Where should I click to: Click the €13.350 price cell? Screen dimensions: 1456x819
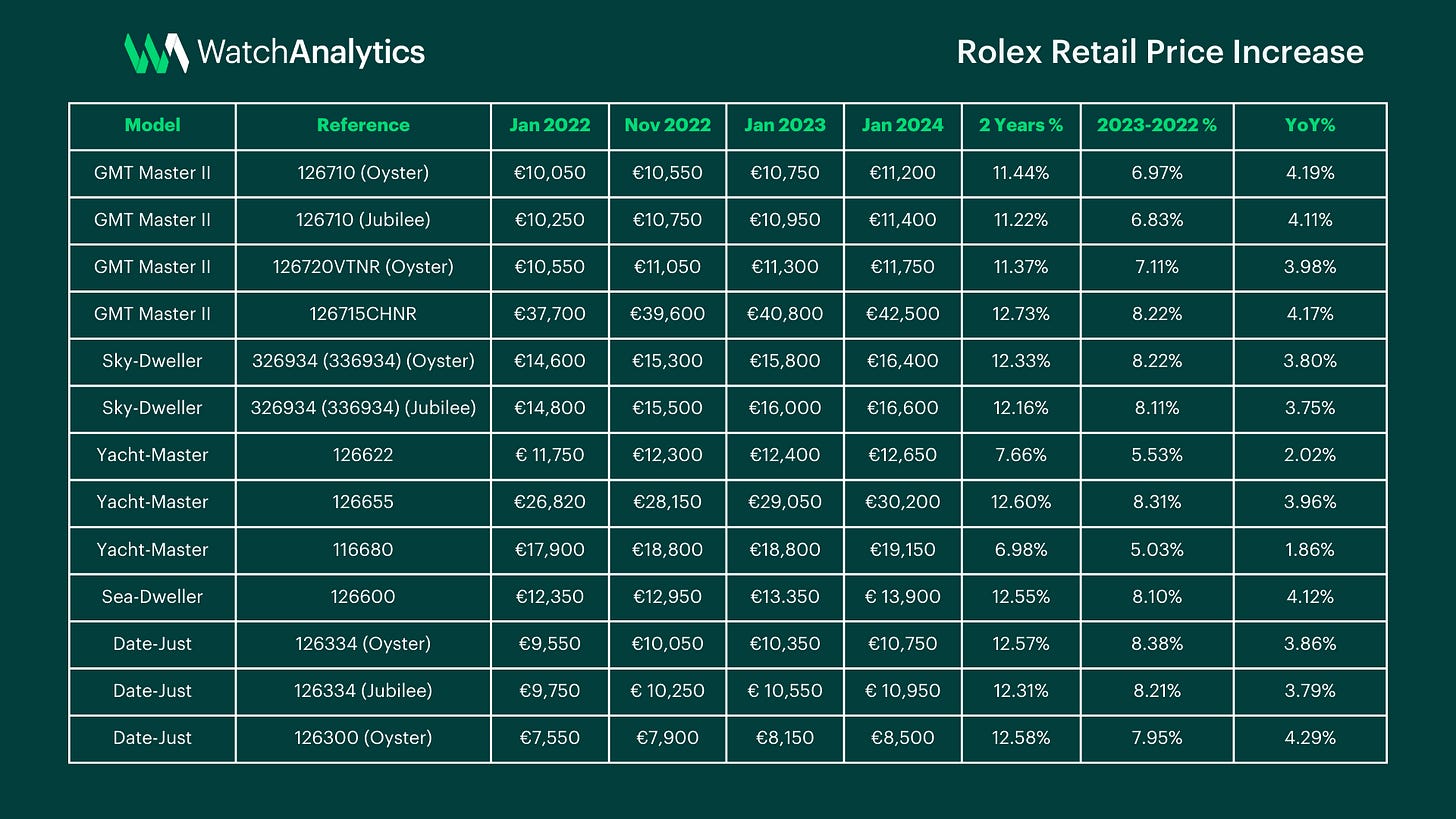[785, 596]
